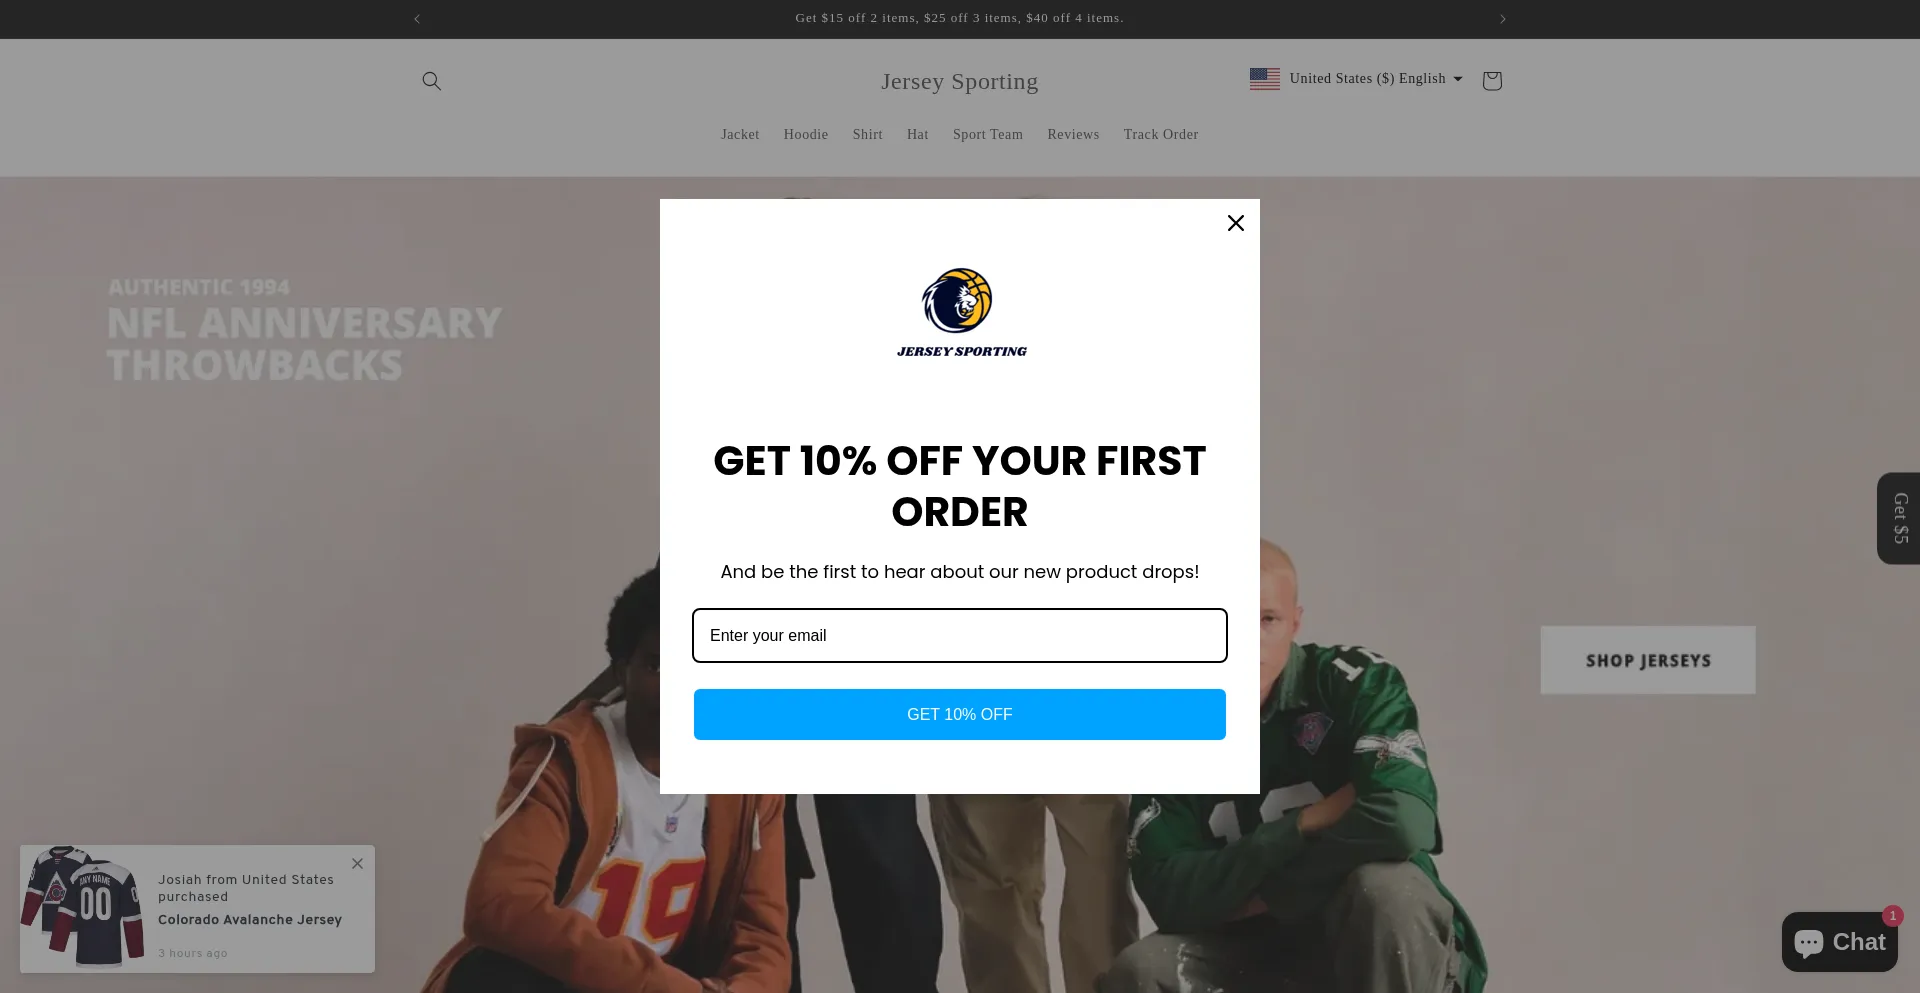The image size is (1920, 993).
Task: Click the Colorado Avalanche Jersey thumbnail
Action: tap(84, 906)
